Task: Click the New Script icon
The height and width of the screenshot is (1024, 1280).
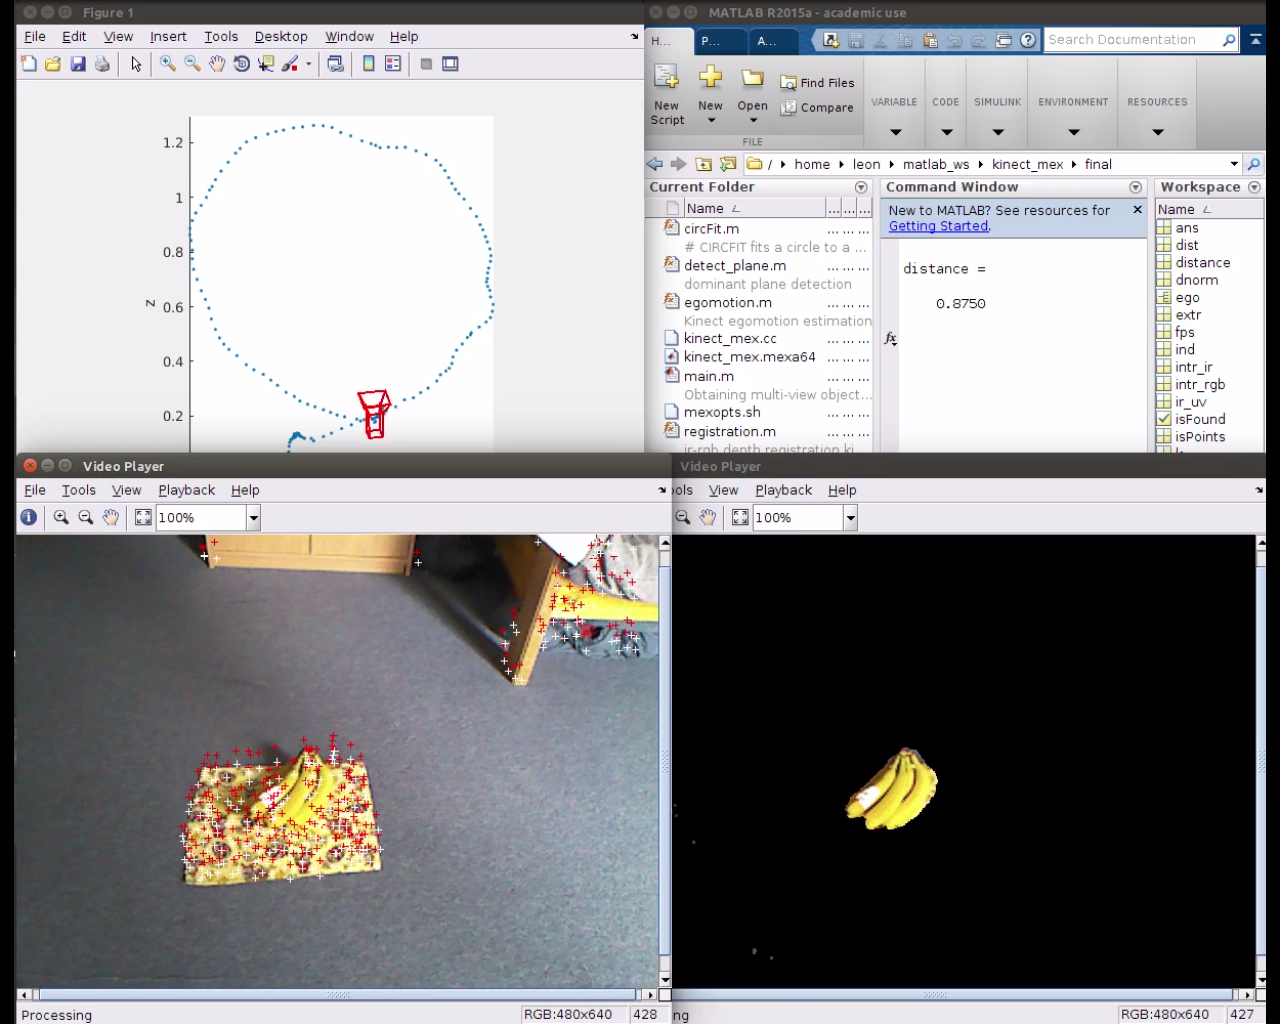Action: point(667,96)
